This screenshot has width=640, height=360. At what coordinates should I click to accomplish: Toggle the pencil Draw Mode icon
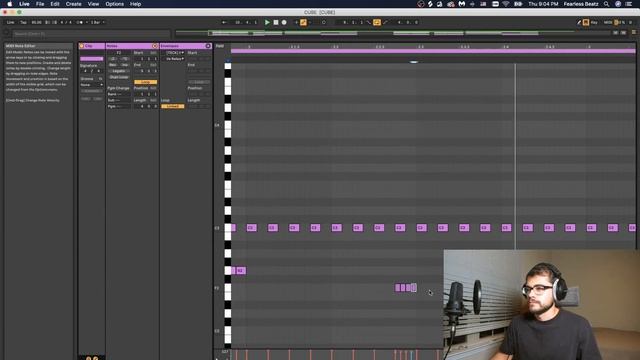click(579, 22)
